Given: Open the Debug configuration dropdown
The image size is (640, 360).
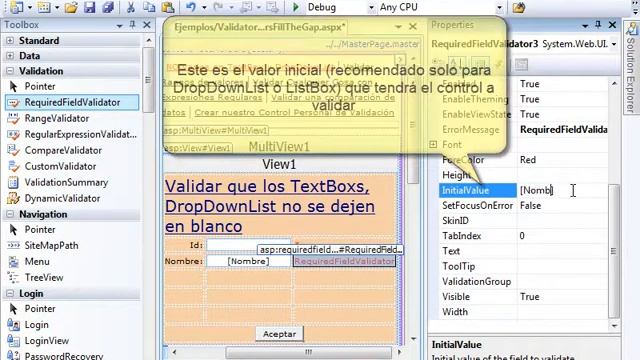Looking at the screenshot, I should coord(371,8).
